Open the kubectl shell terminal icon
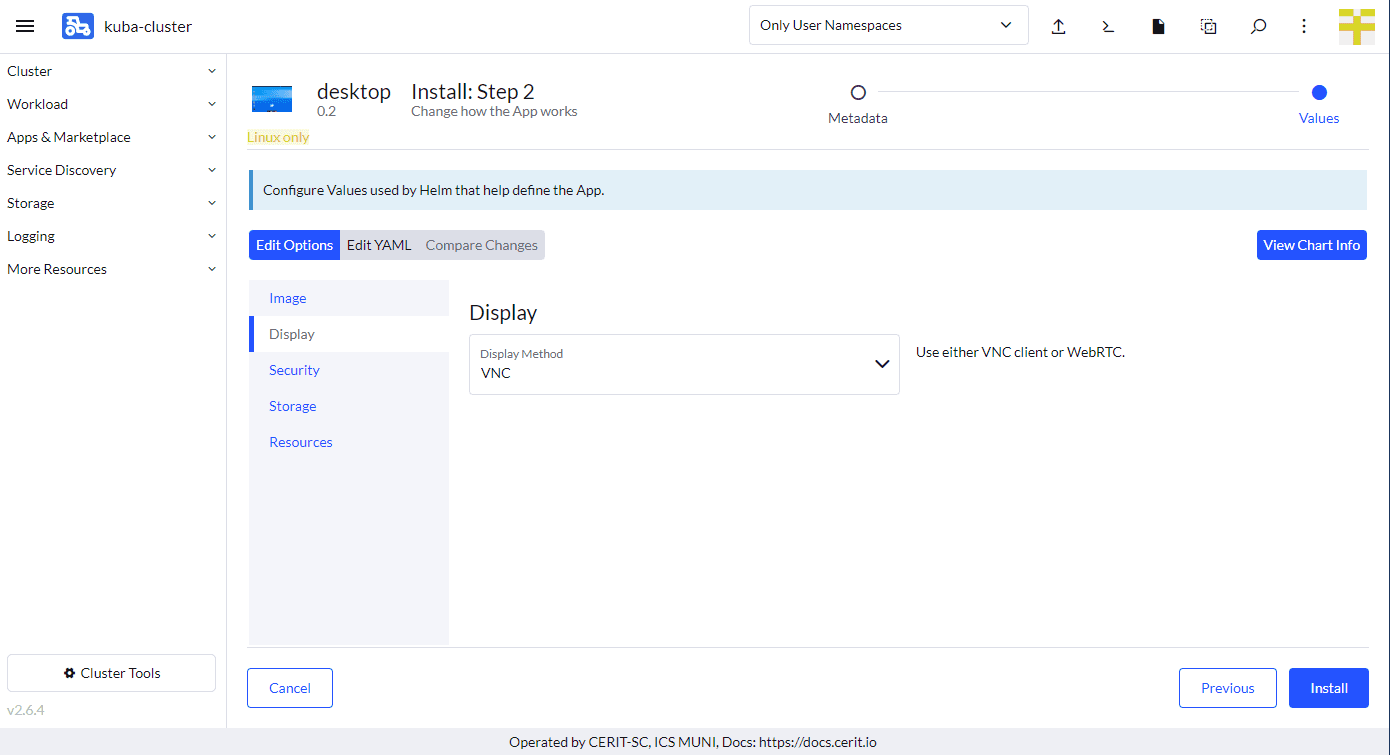The width and height of the screenshot is (1390, 755). click(x=1108, y=26)
